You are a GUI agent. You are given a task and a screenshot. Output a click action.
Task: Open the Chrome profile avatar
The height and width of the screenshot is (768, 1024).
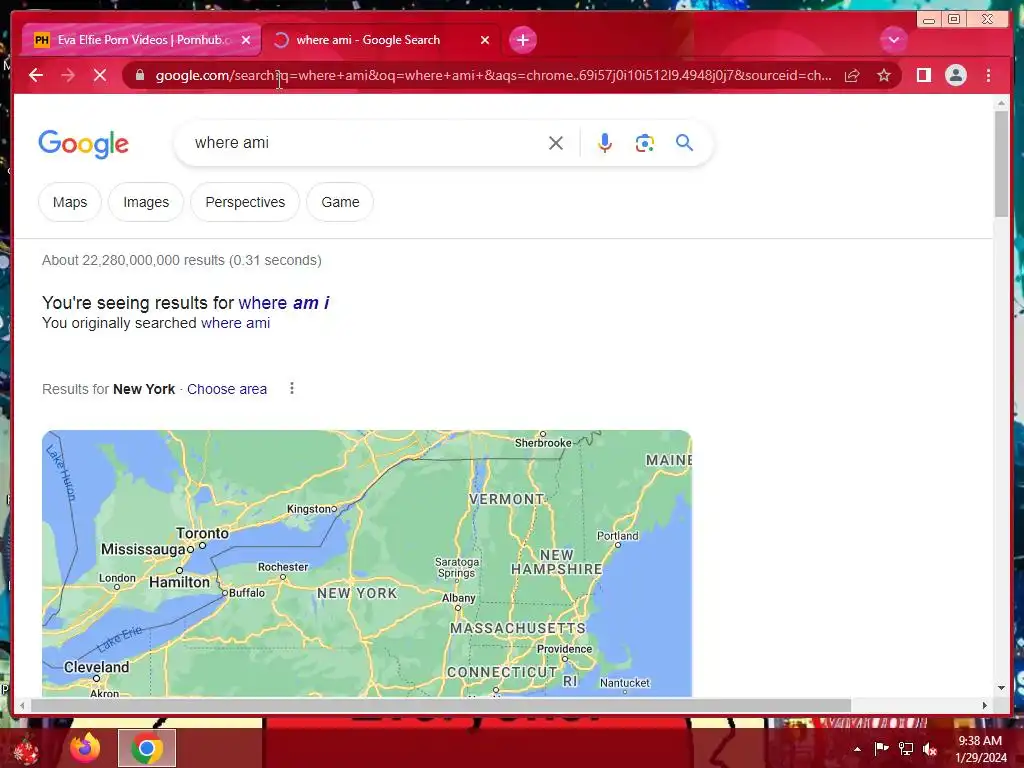point(955,76)
